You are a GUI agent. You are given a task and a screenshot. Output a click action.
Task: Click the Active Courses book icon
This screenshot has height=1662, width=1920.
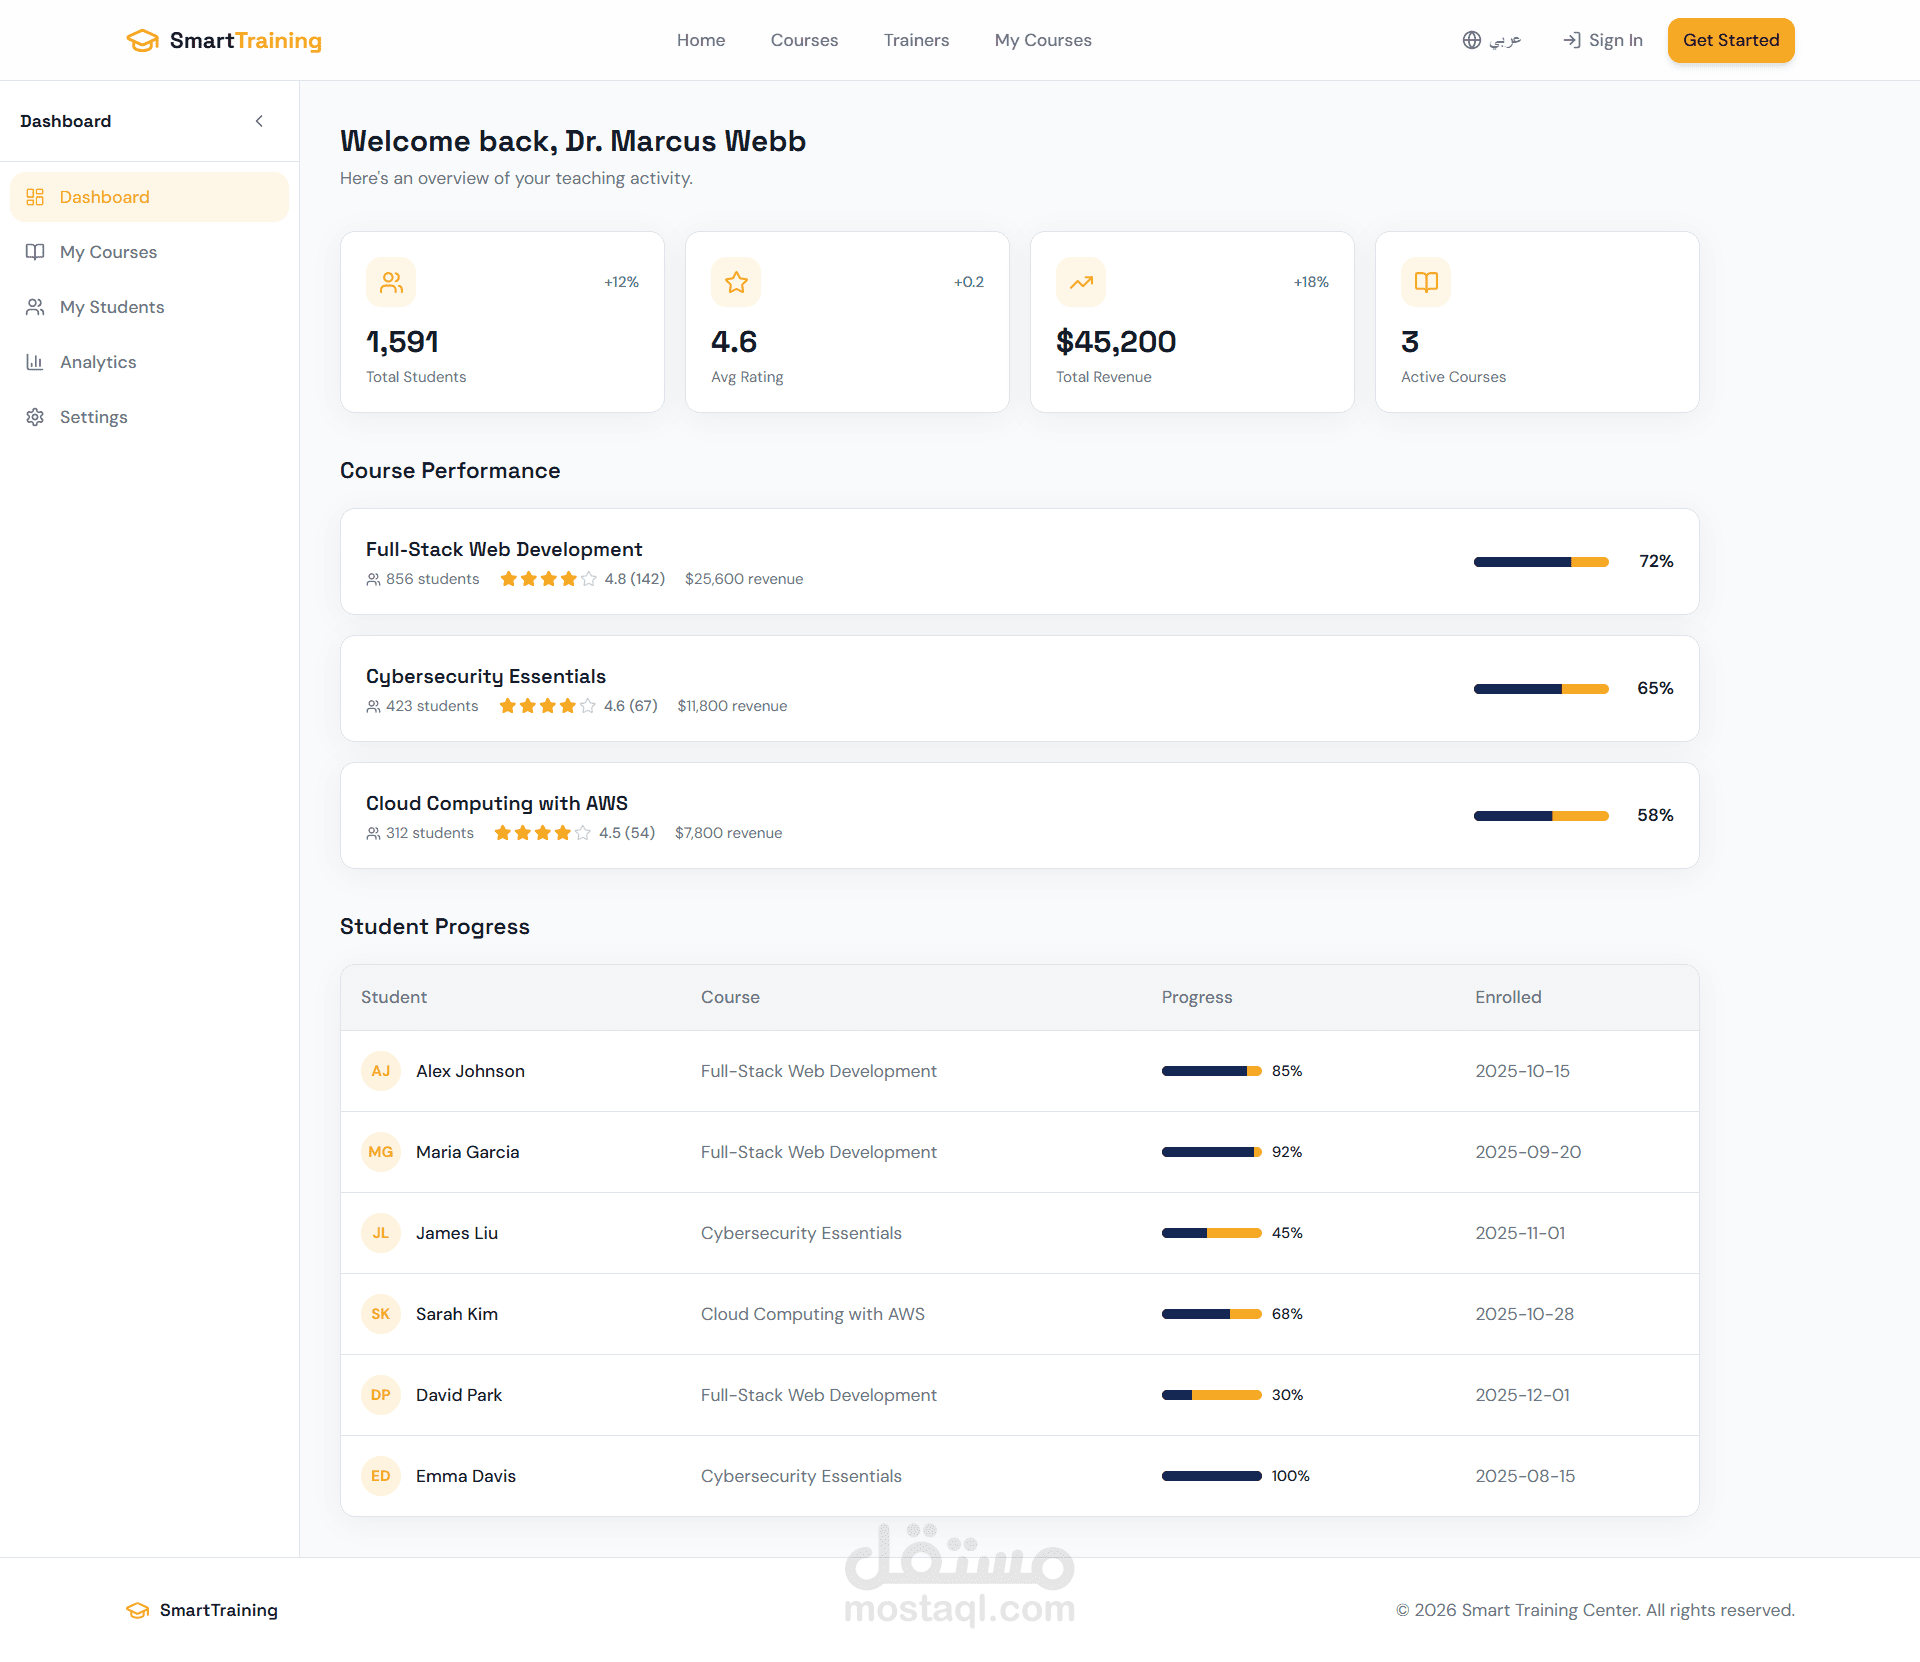click(1426, 283)
